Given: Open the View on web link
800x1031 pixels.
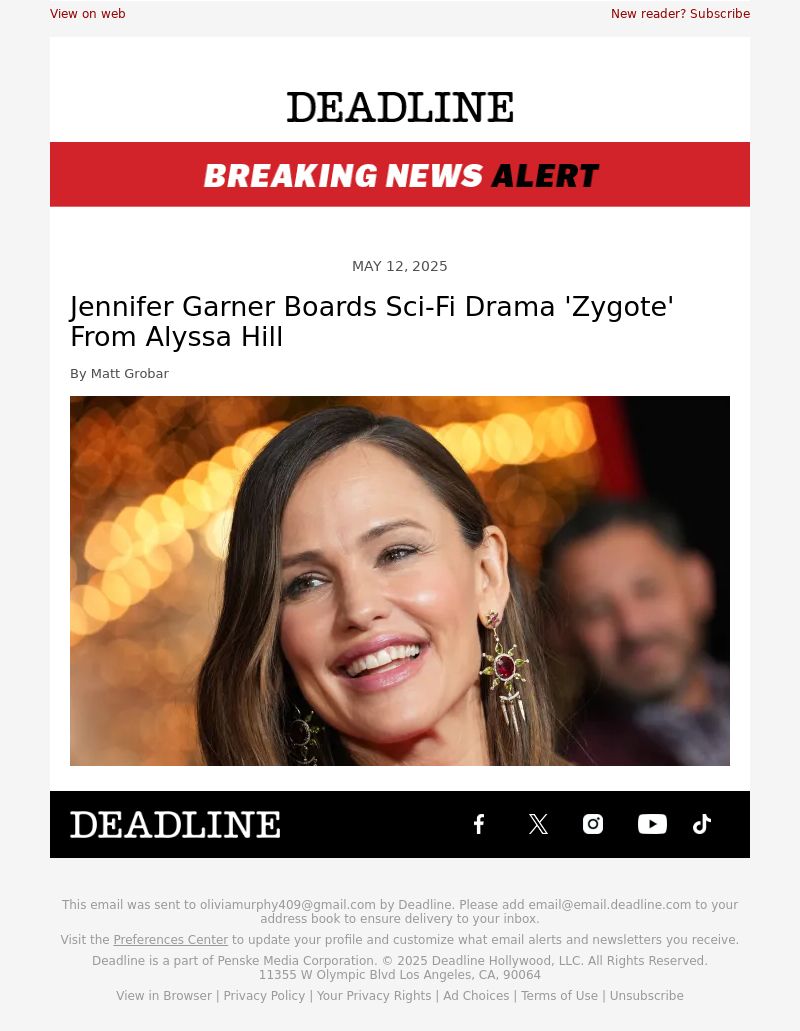Looking at the screenshot, I should tap(87, 14).
